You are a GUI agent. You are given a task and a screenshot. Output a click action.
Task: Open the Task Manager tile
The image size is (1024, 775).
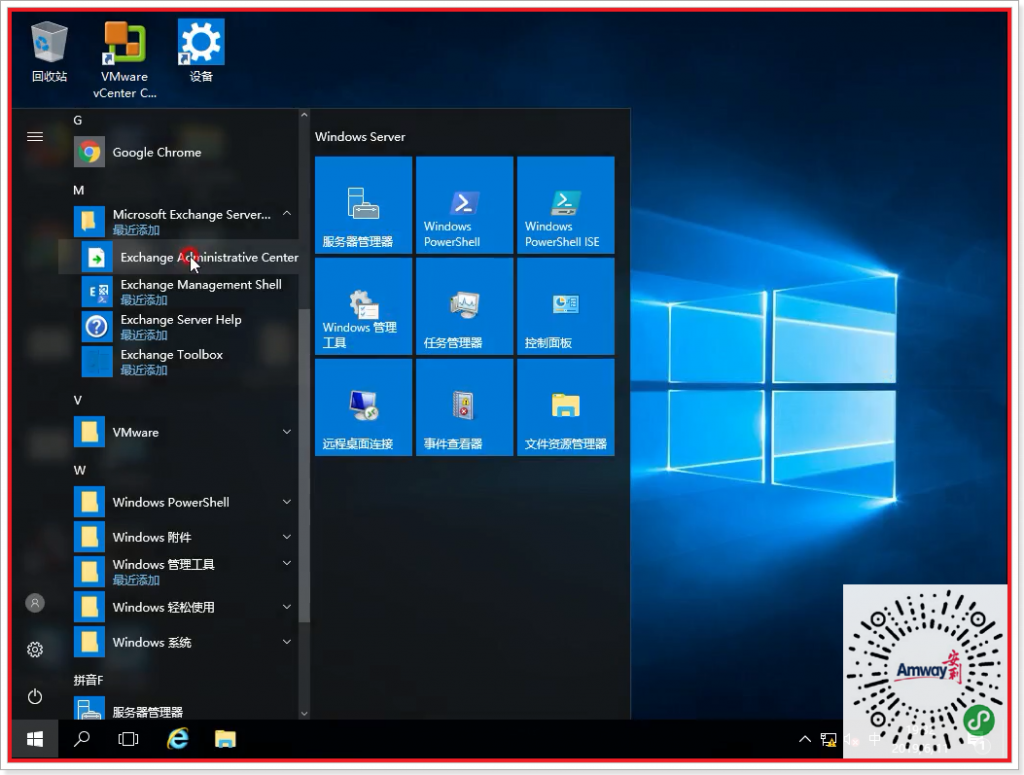pyautogui.click(x=464, y=306)
